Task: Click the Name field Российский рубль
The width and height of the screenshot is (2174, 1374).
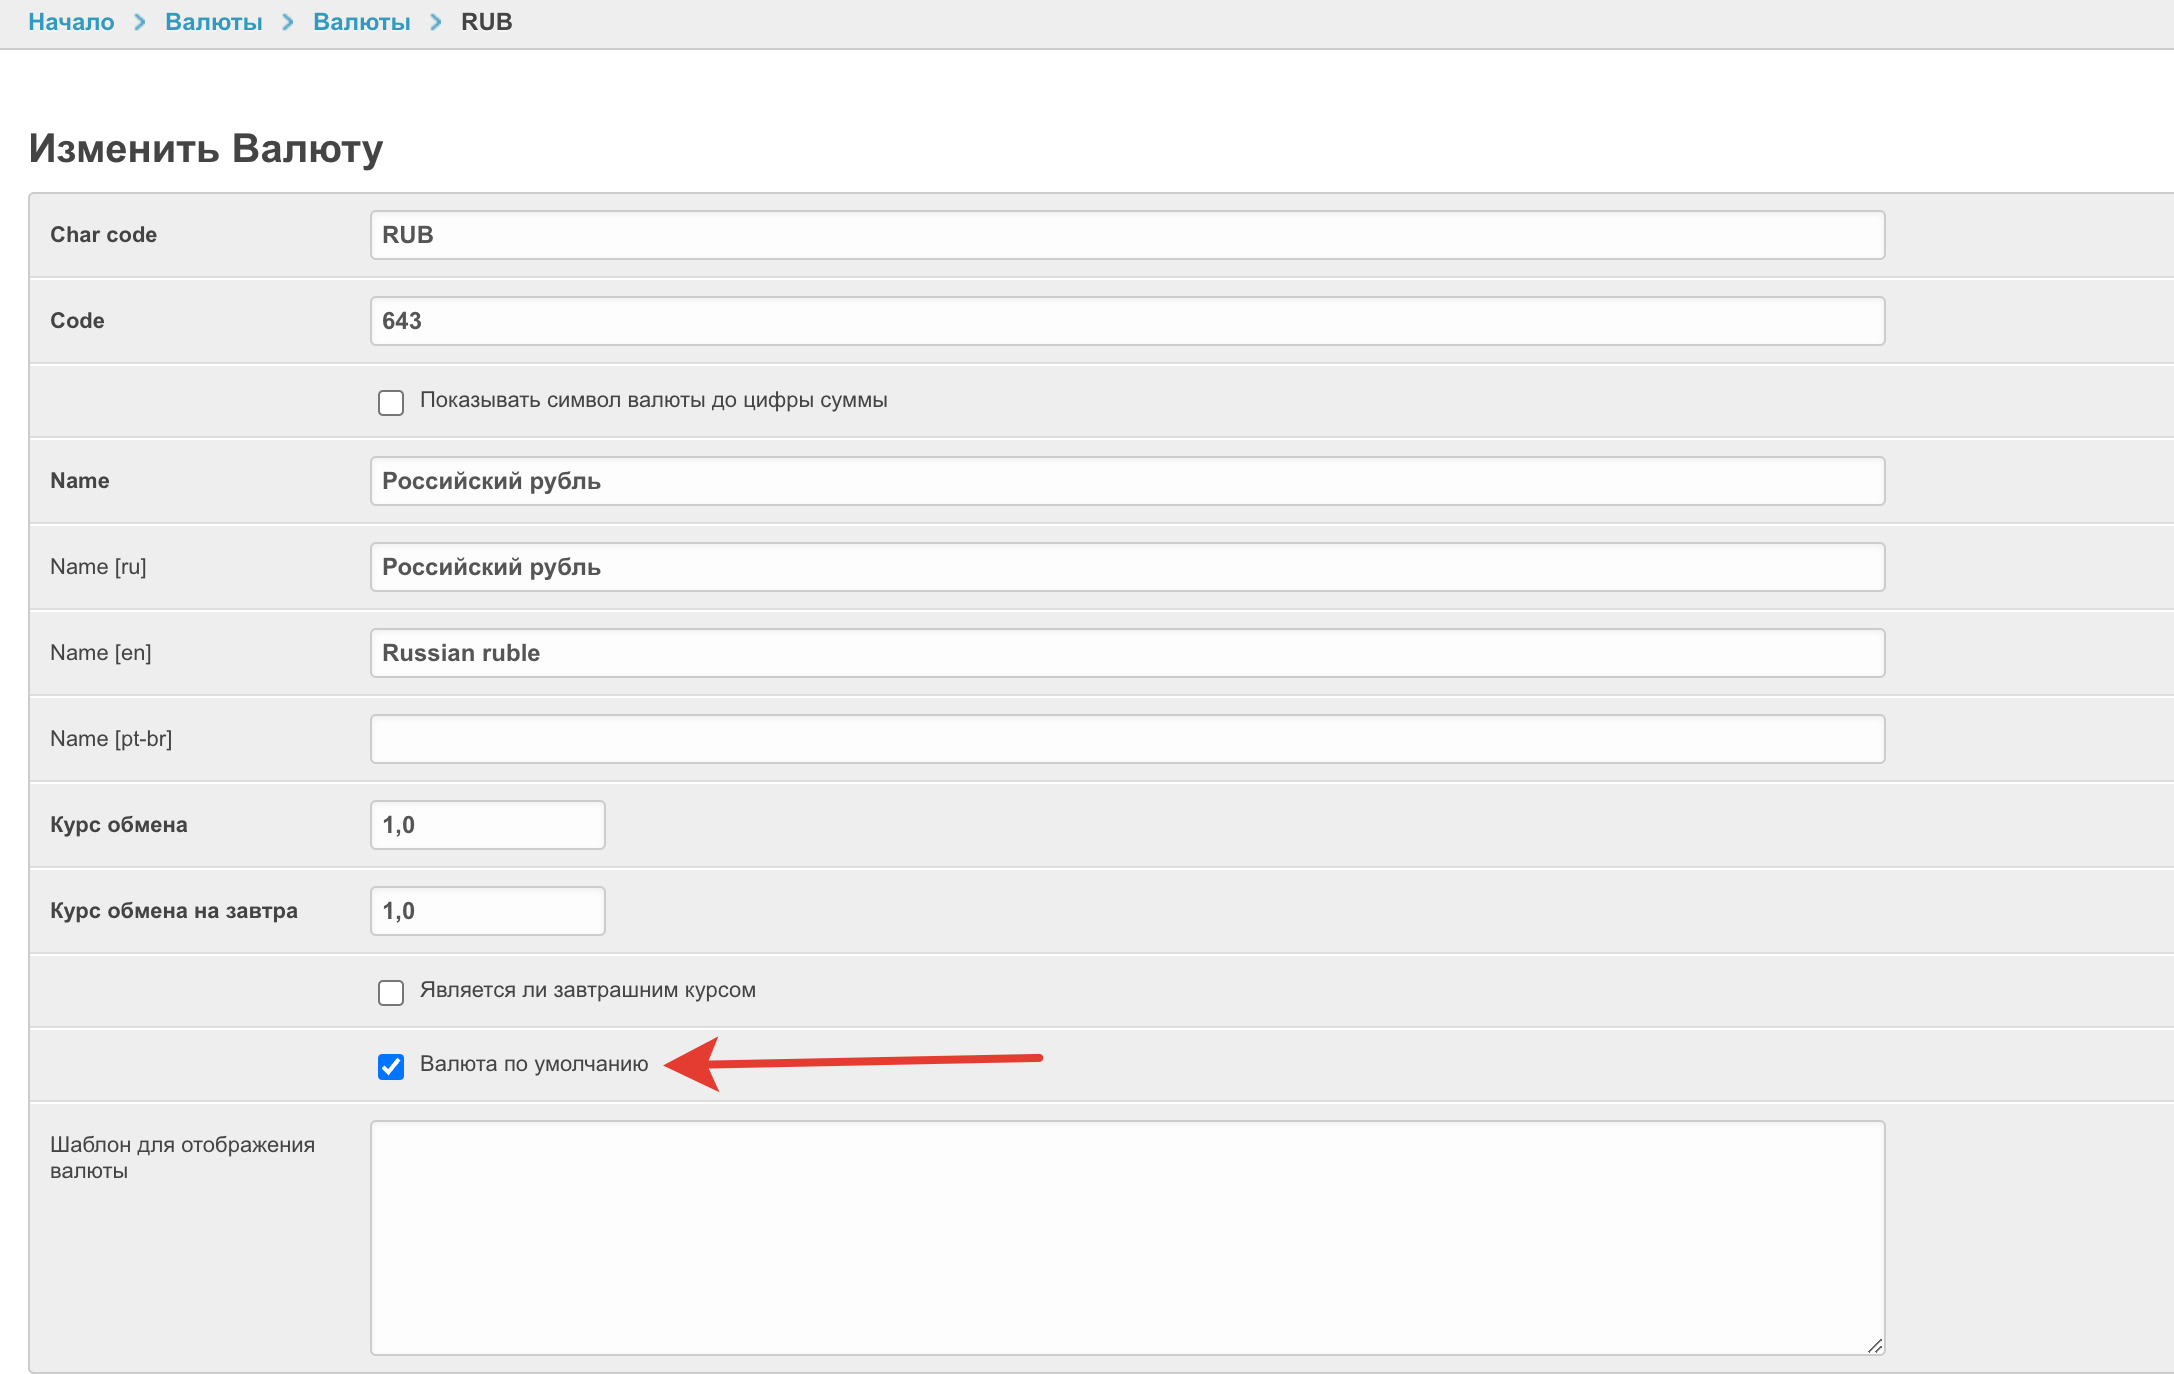Action: tap(1127, 481)
